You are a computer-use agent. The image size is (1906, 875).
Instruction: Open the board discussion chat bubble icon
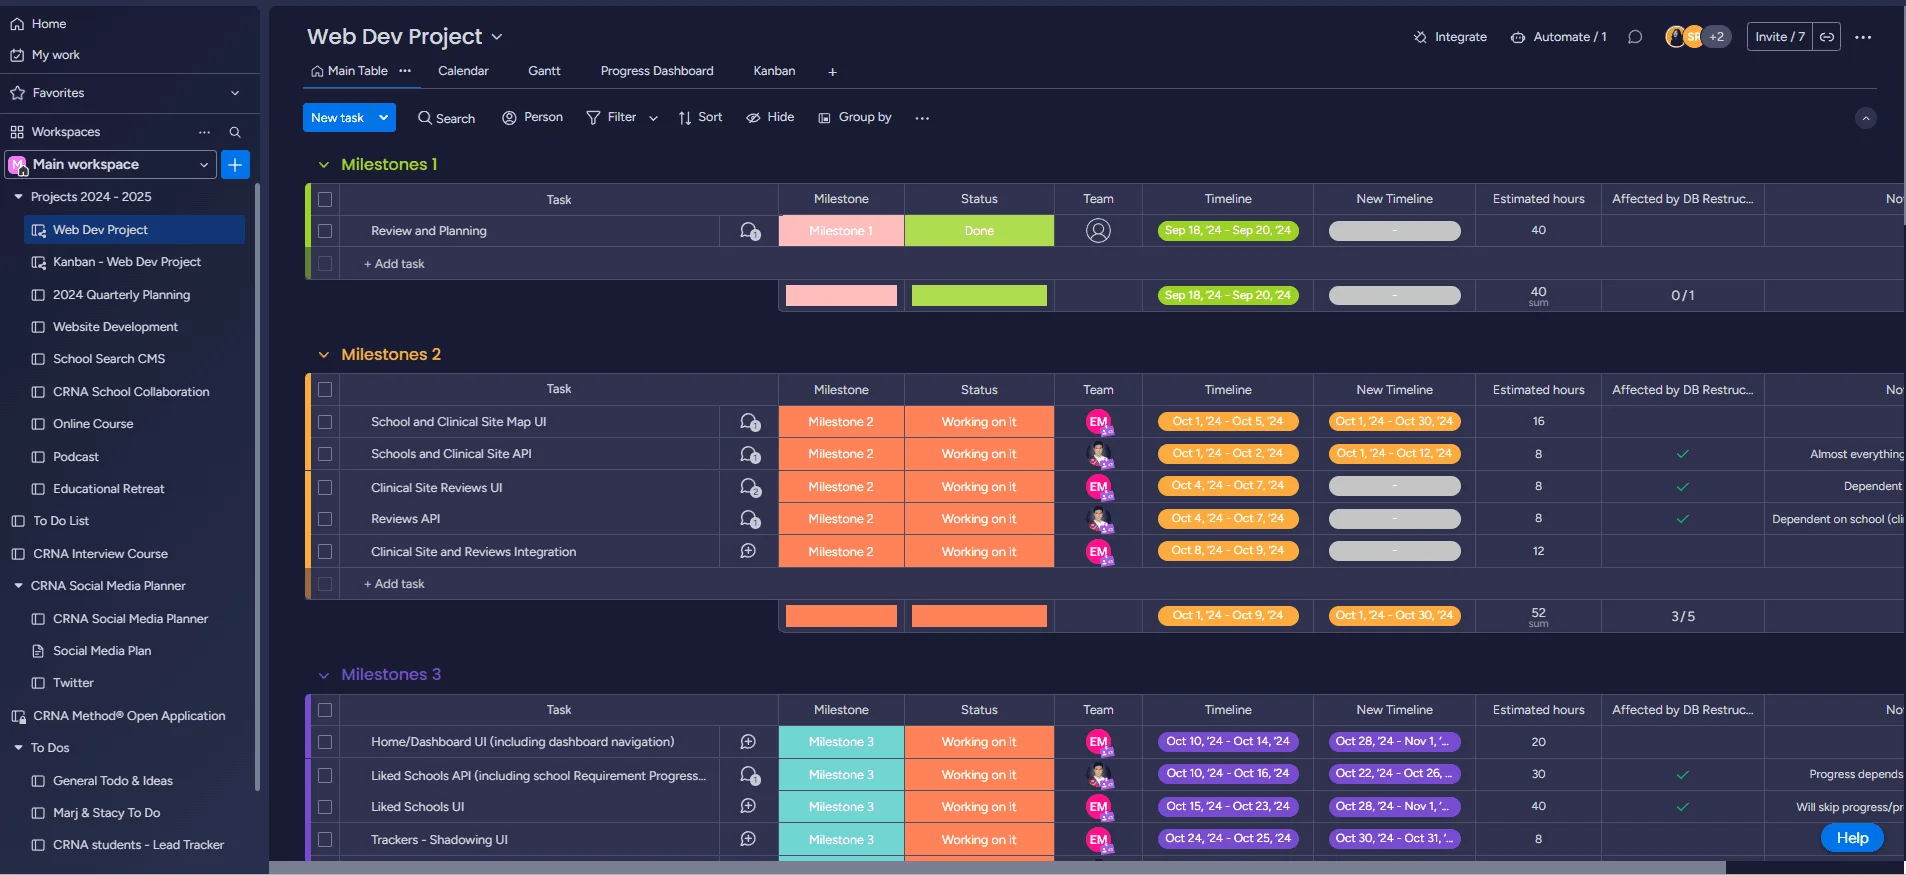tap(1635, 37)
